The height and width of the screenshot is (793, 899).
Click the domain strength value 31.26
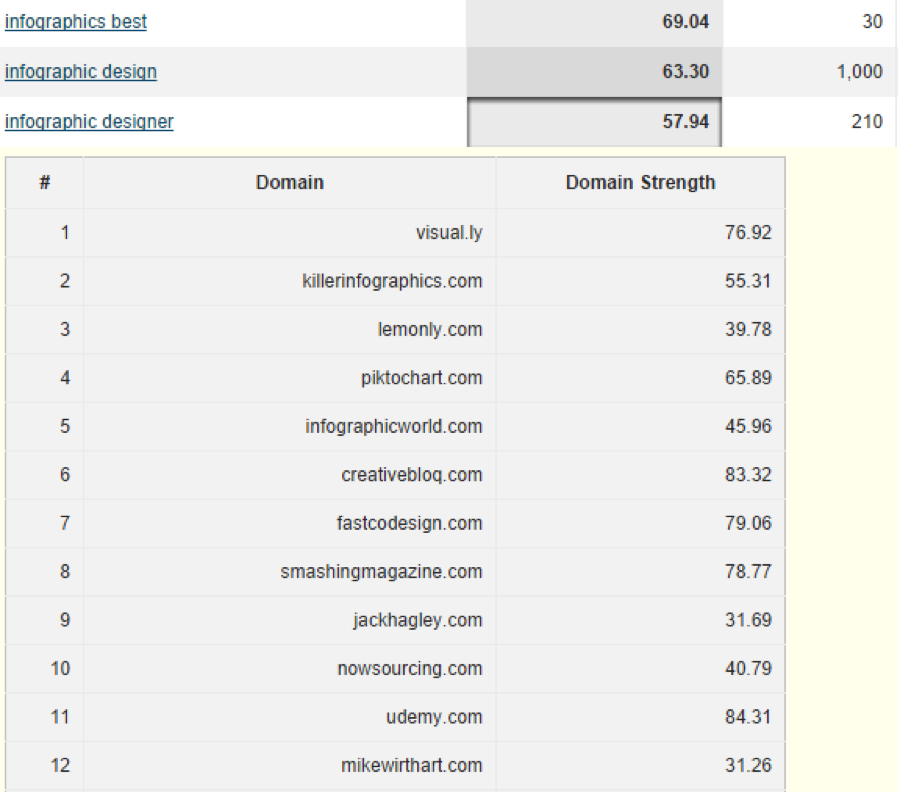point(748,765)
